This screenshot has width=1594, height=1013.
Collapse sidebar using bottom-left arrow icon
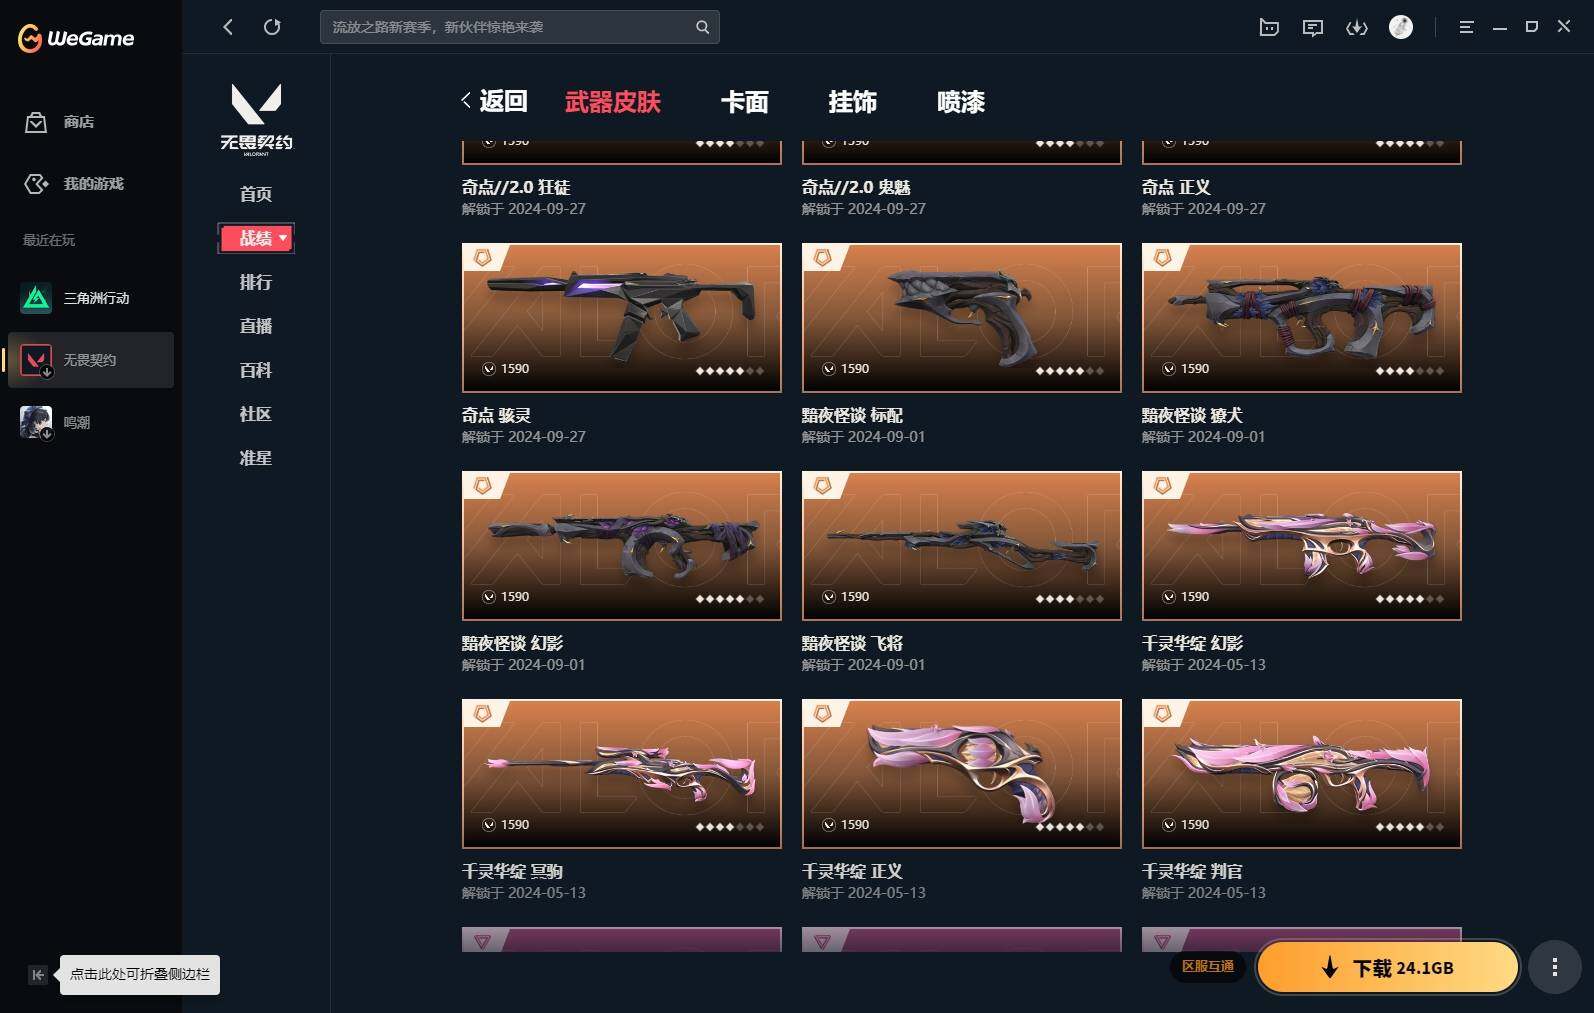point(37,975)
